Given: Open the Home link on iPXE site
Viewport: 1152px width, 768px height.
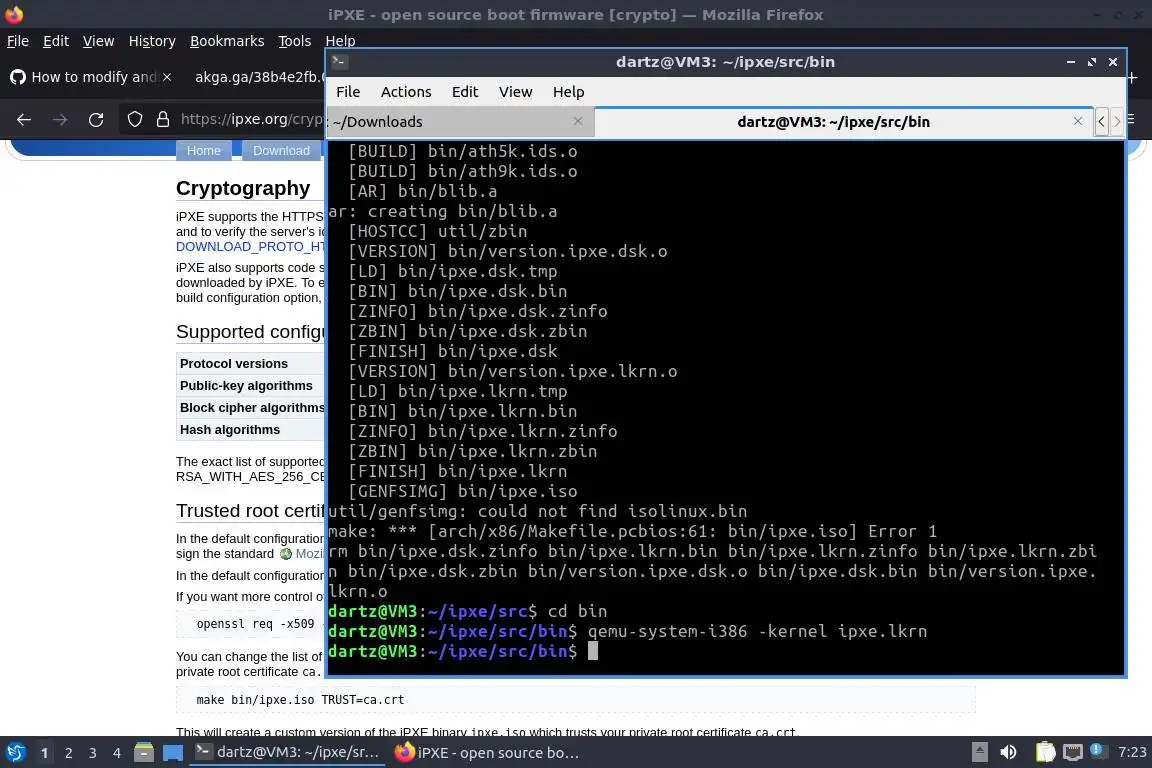Looking at the screenshot, I should click(204, 150).
